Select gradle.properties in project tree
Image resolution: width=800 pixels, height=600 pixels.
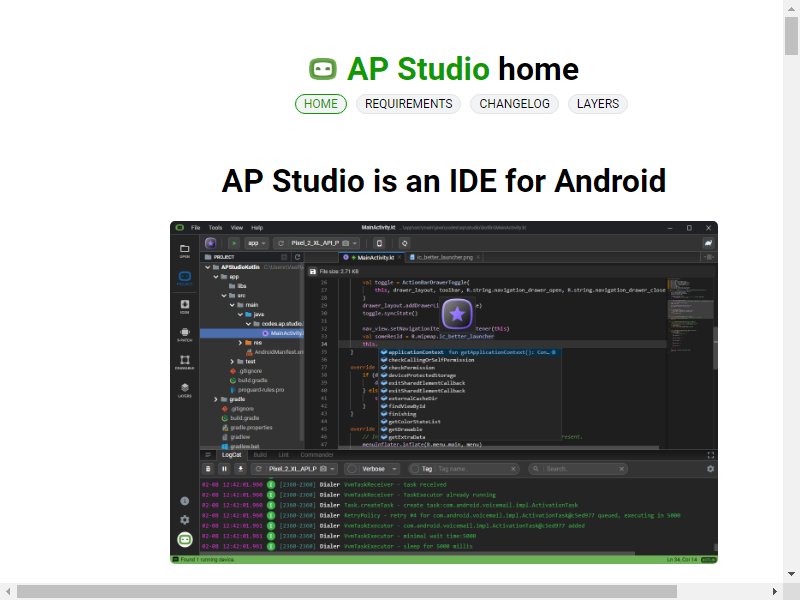[247, 428]
